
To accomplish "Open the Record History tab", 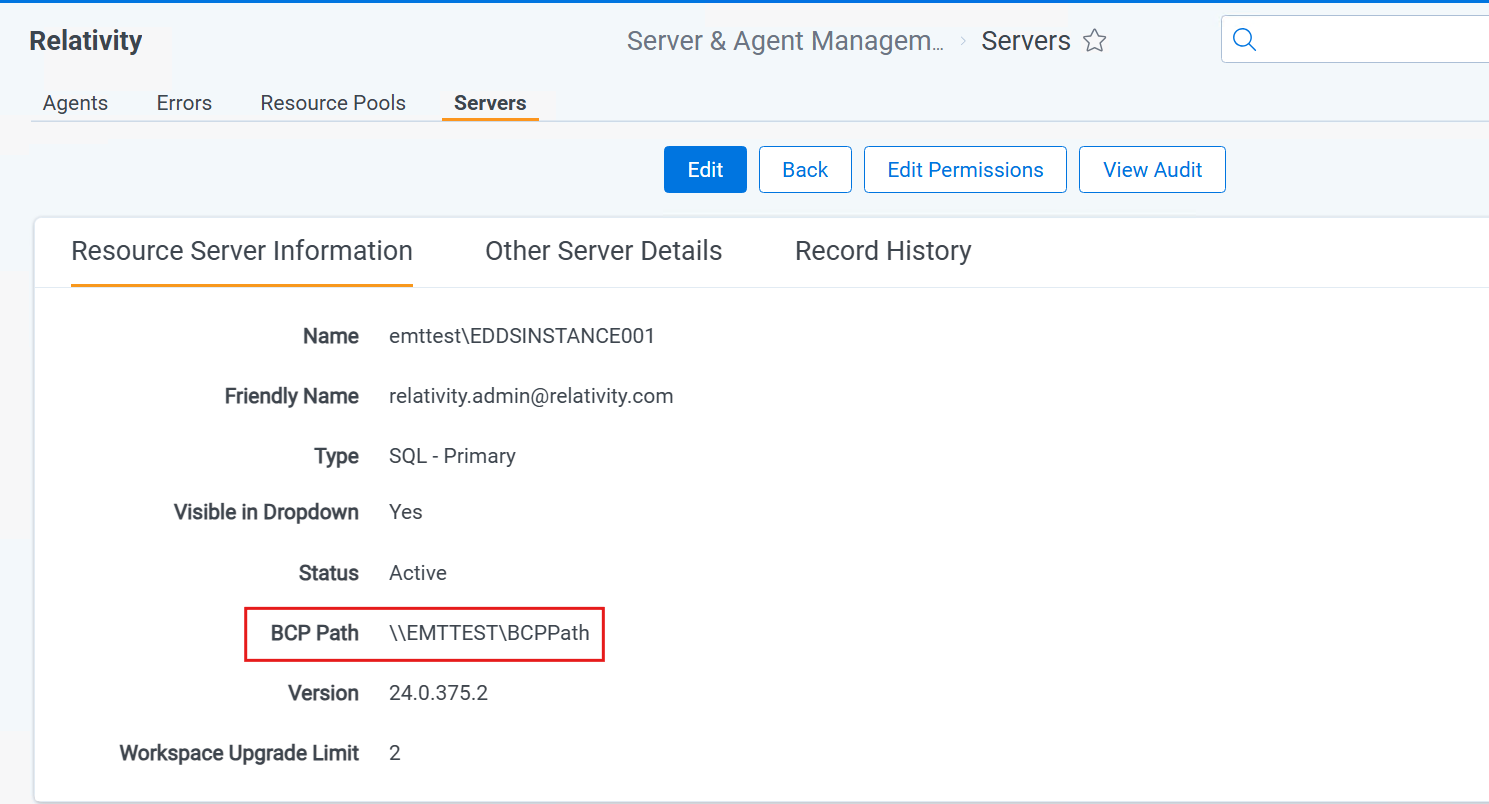I will tap(883, 251).
